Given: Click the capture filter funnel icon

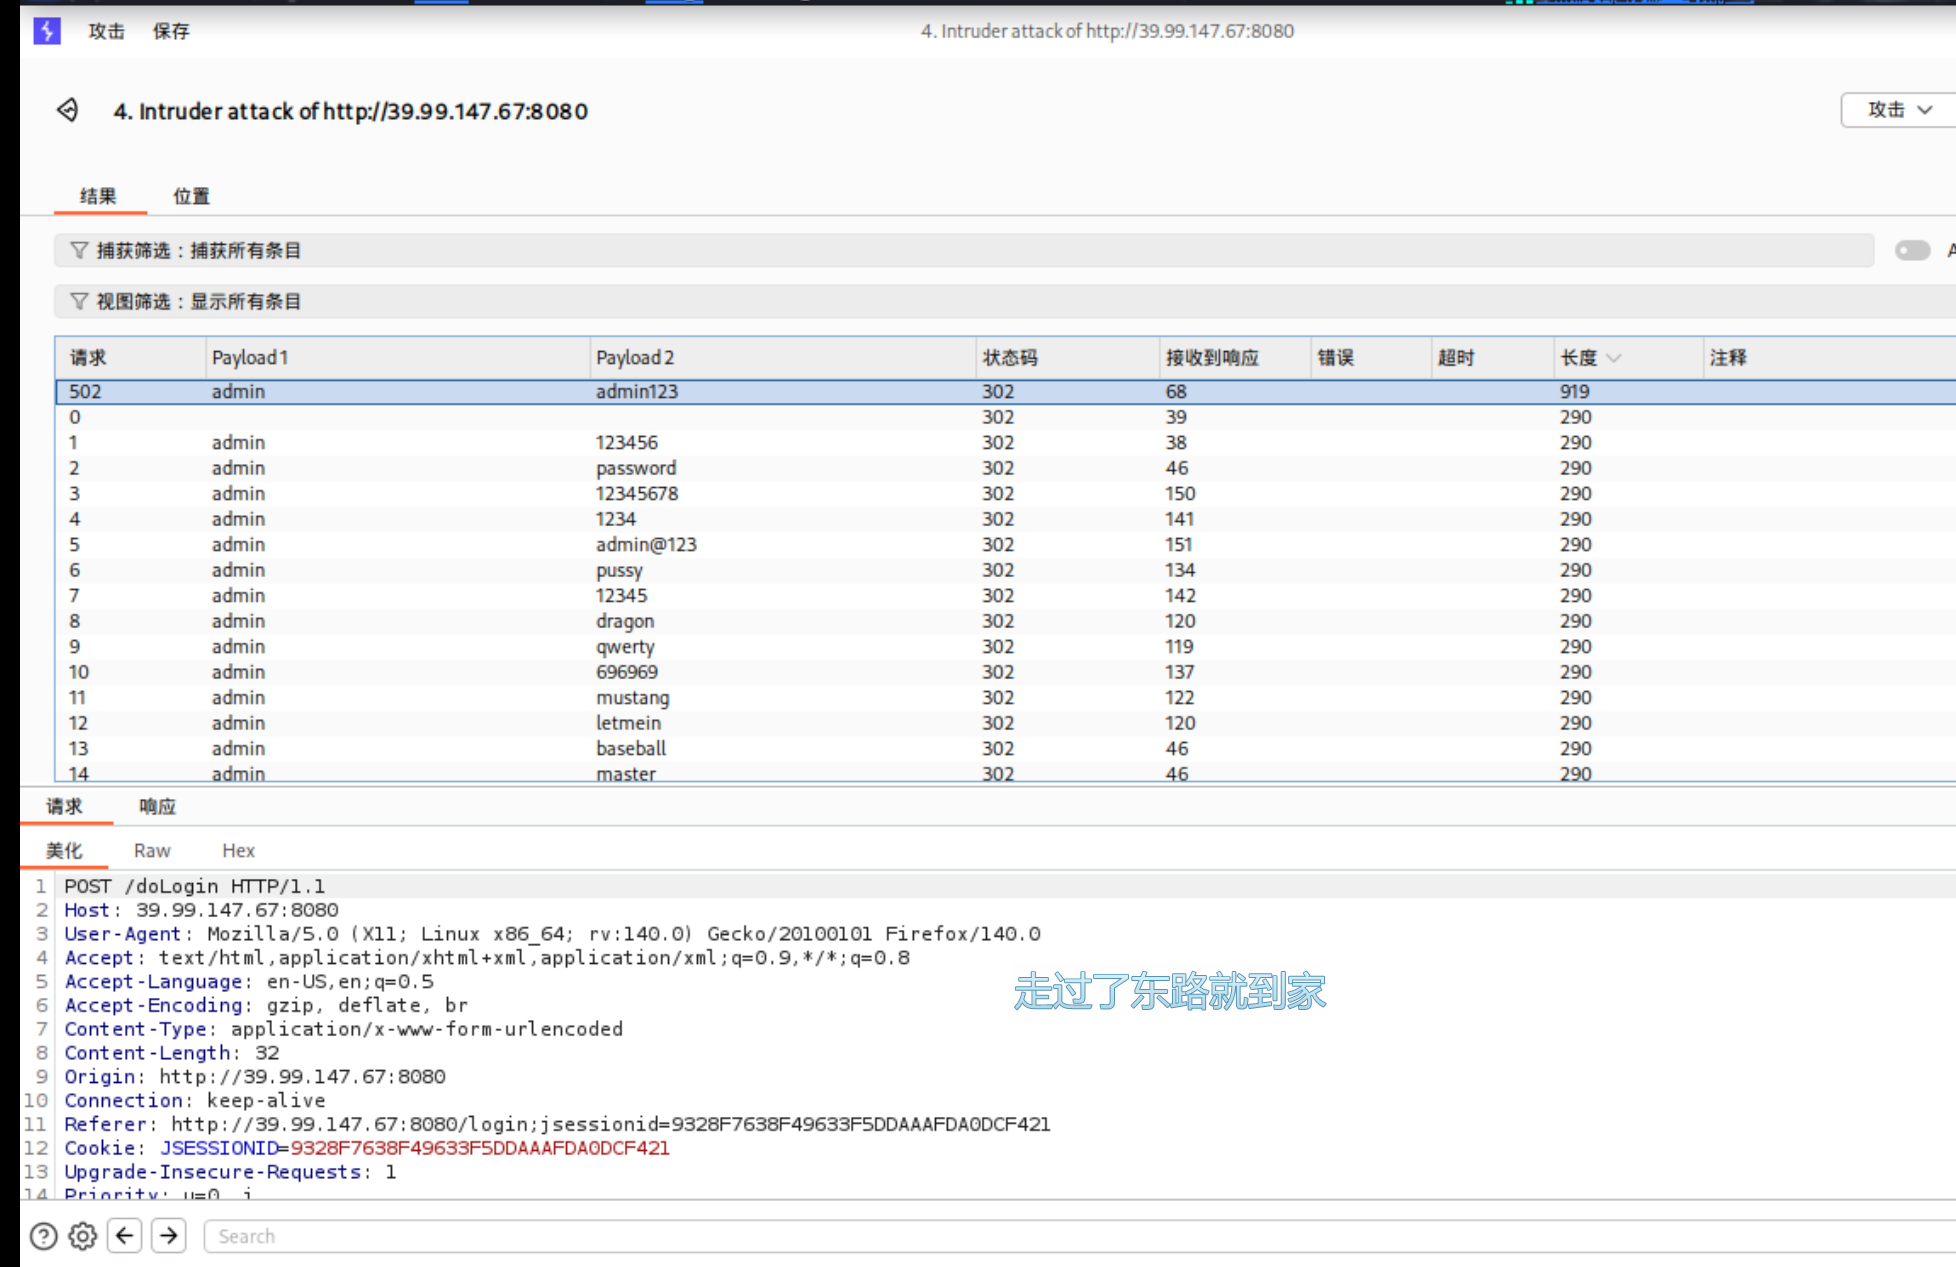Looking at the screenshot, I should click(x=78, y=250).
